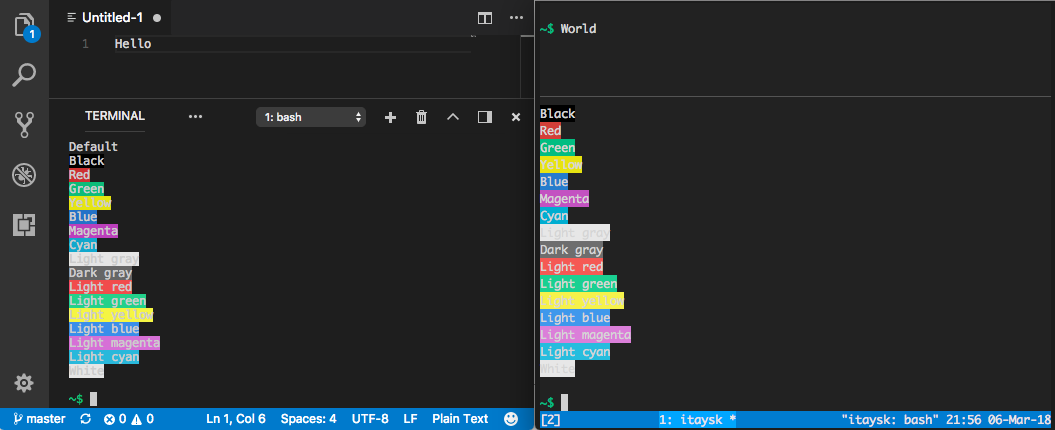This screenshot has width=1055, height=430.
Task: Click Blue line in VS Code terminal
Action: (x=83, y=217)
